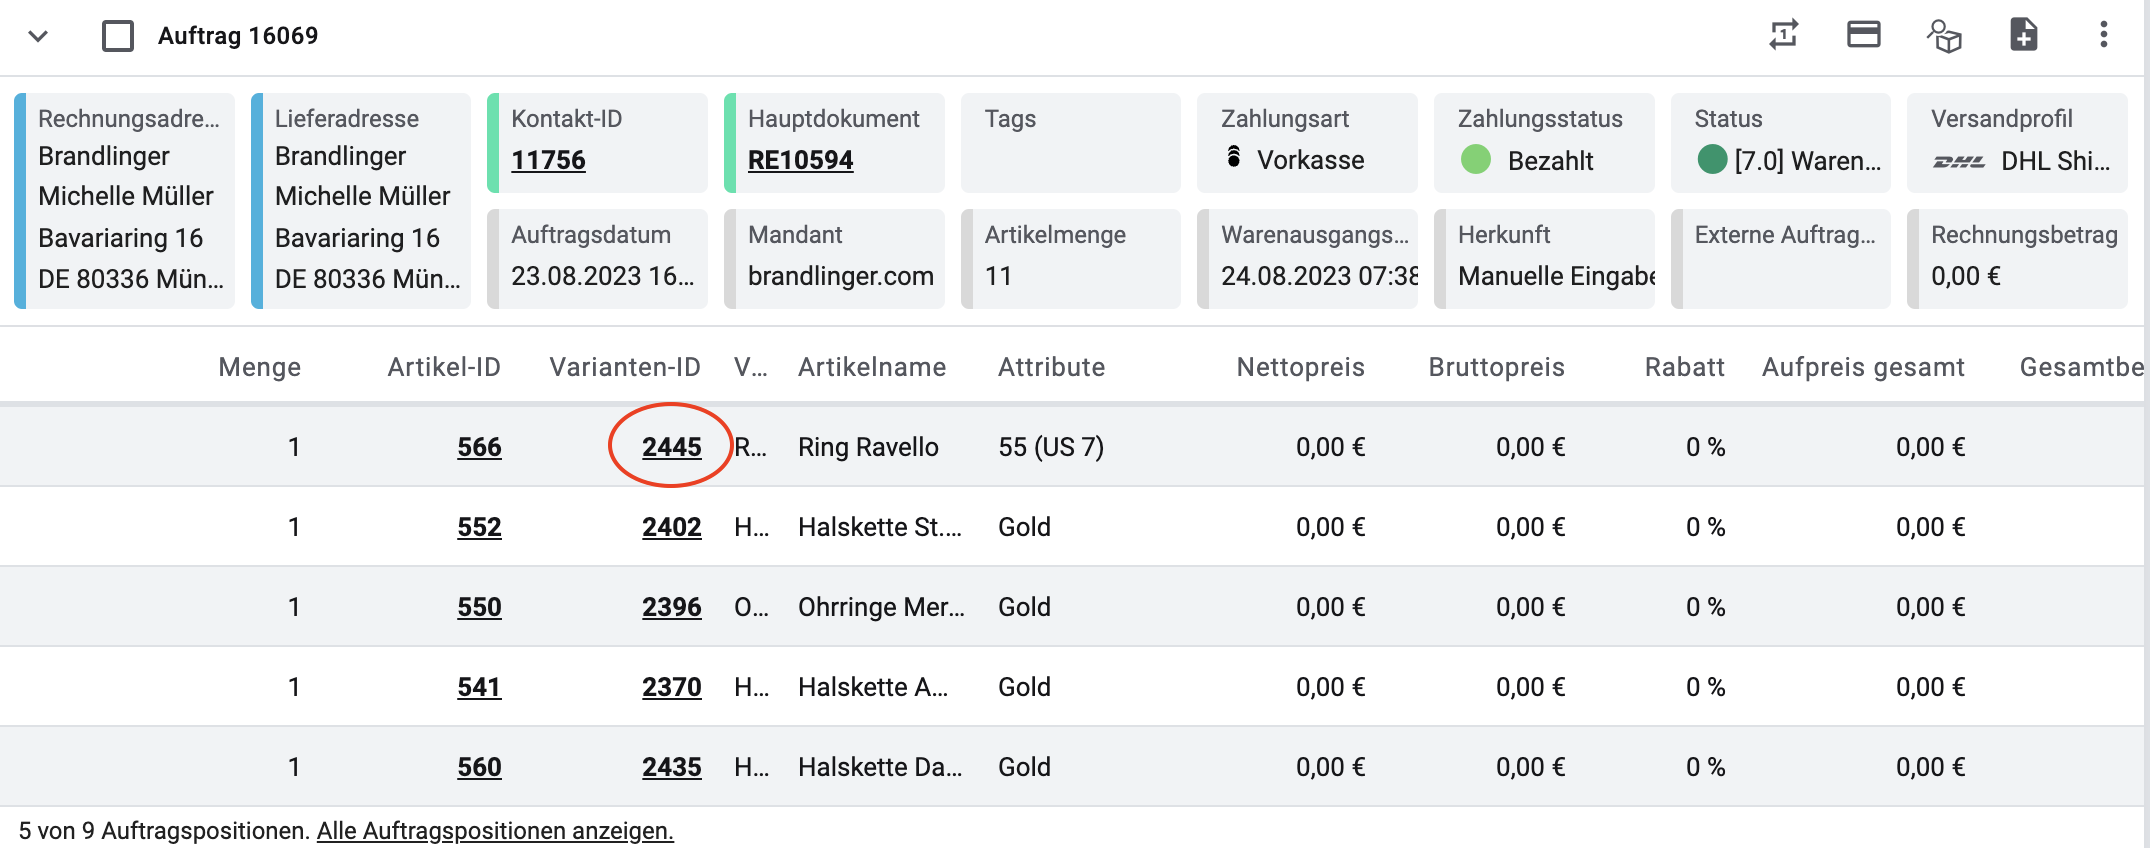Click the DHL logo in Versandprofil
2150x848 pixels.
[1959, 161]
